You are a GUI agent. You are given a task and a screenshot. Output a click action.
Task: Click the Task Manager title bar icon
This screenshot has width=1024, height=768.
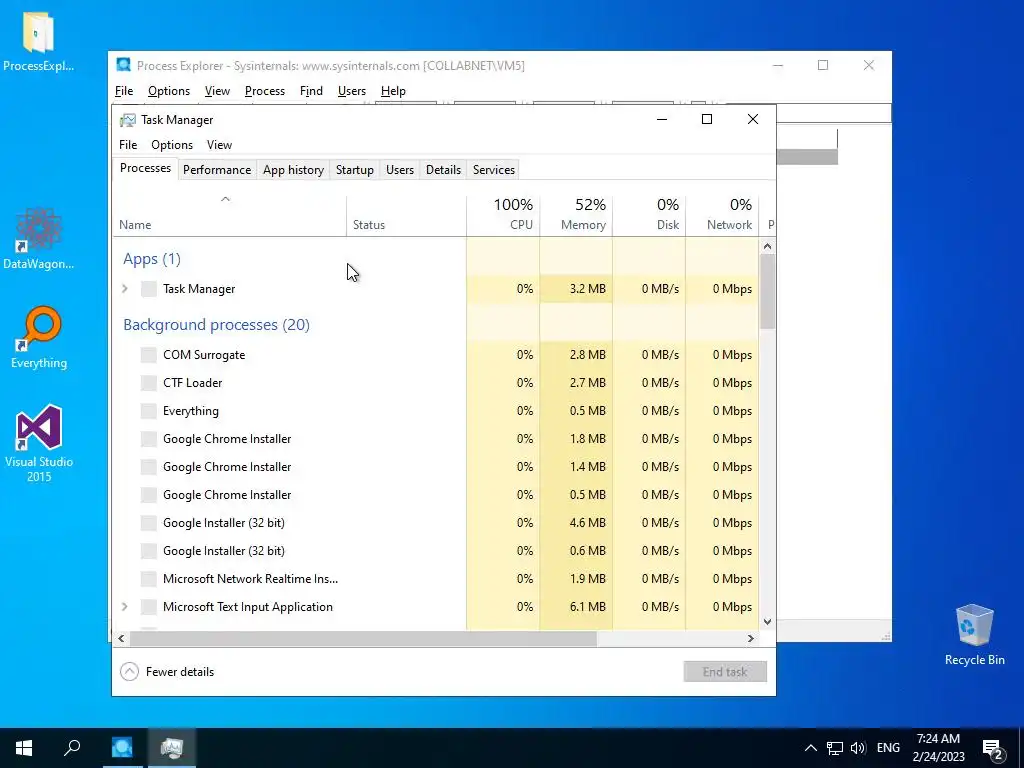pos(128,120)
